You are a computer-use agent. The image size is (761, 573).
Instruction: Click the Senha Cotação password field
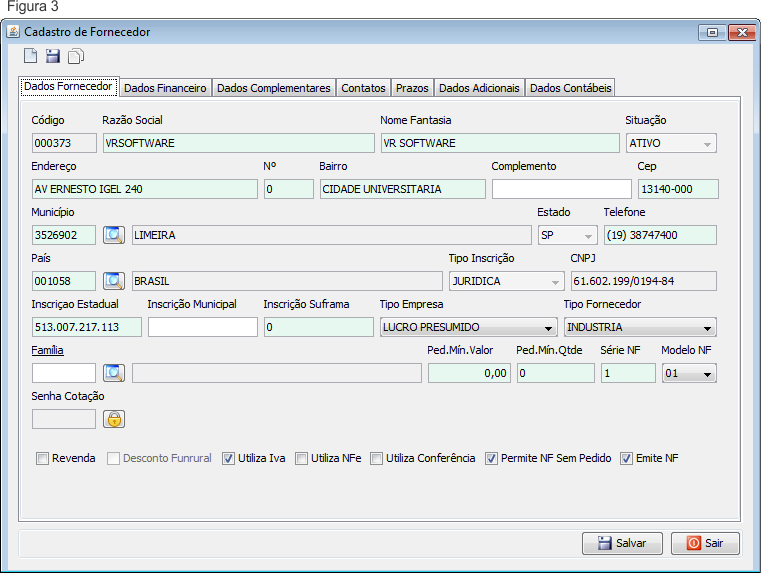pyautogui.click(x=64, y=419)
